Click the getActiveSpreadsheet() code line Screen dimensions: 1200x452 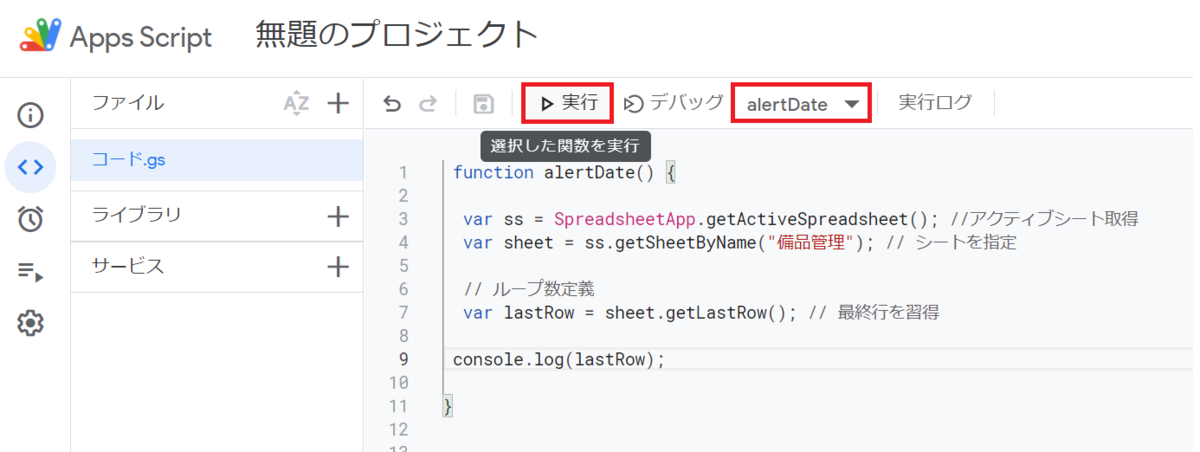click(x=702, y=219)
